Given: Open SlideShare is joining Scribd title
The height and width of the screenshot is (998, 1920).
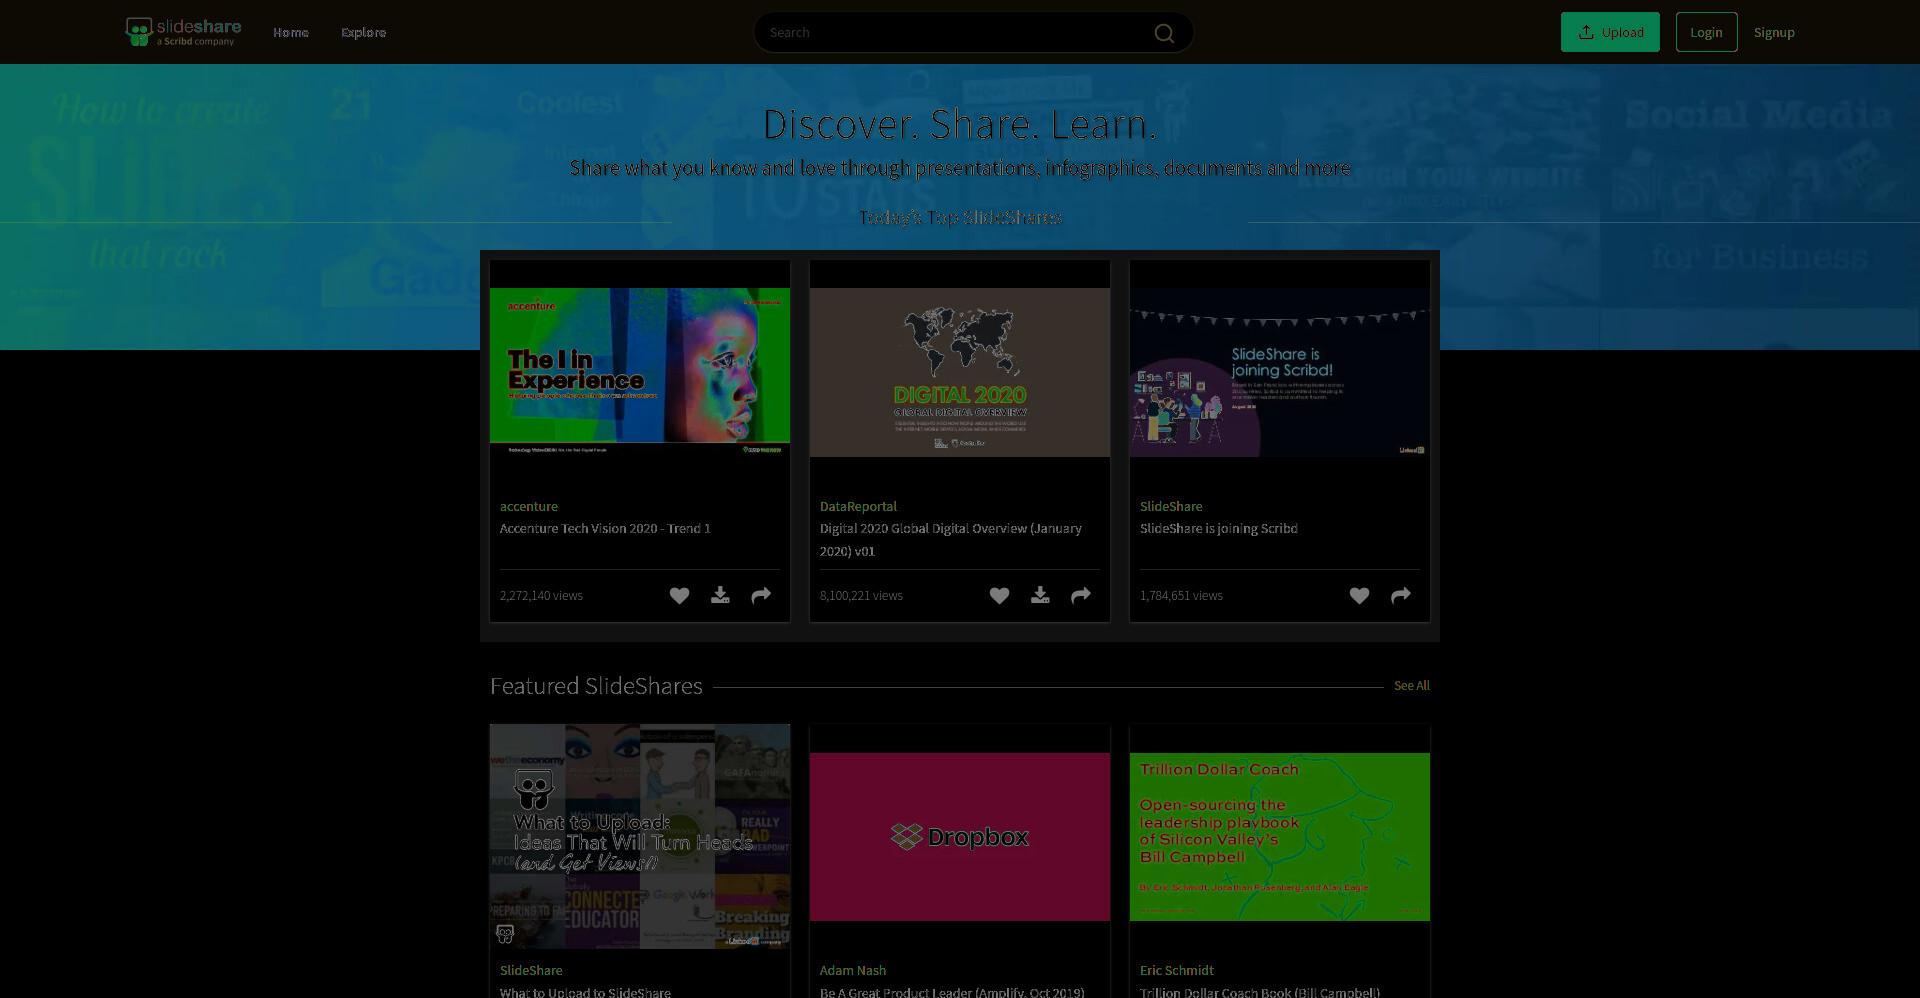Looking at the screenshot, I should click(1219, 529).
